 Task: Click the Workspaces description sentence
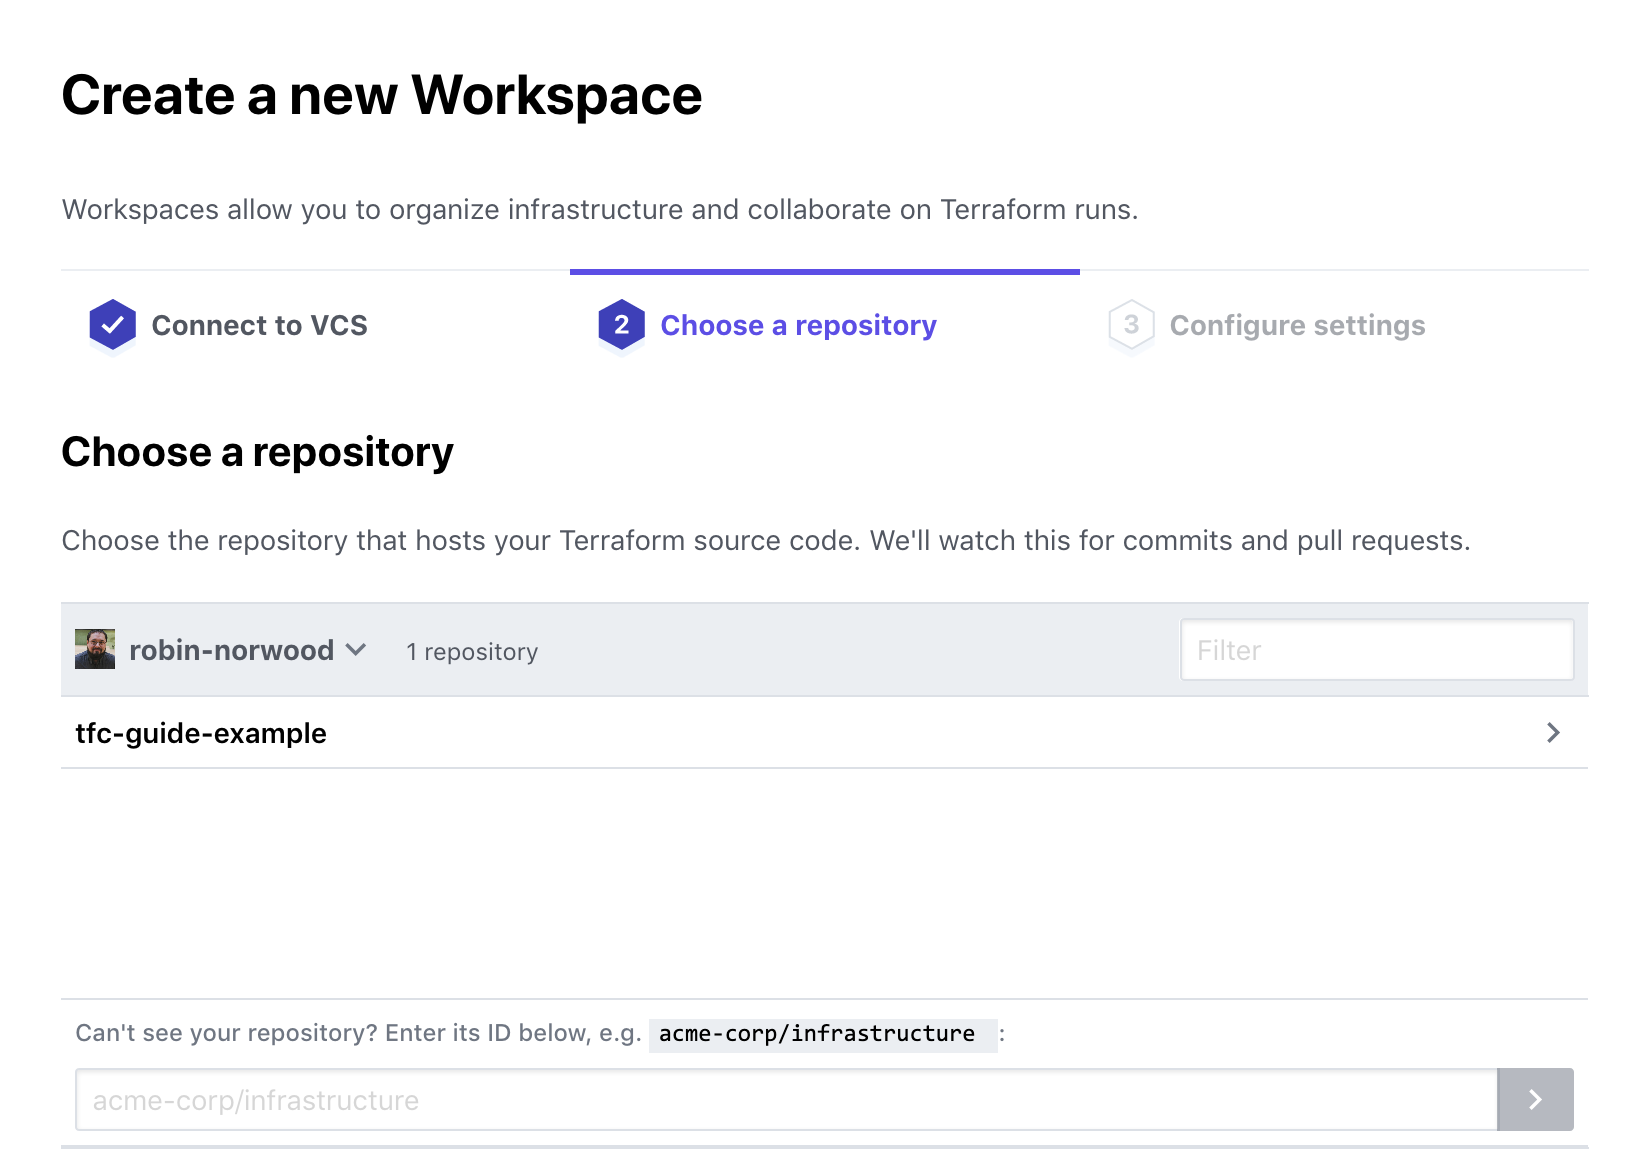[x=600, y=210]
